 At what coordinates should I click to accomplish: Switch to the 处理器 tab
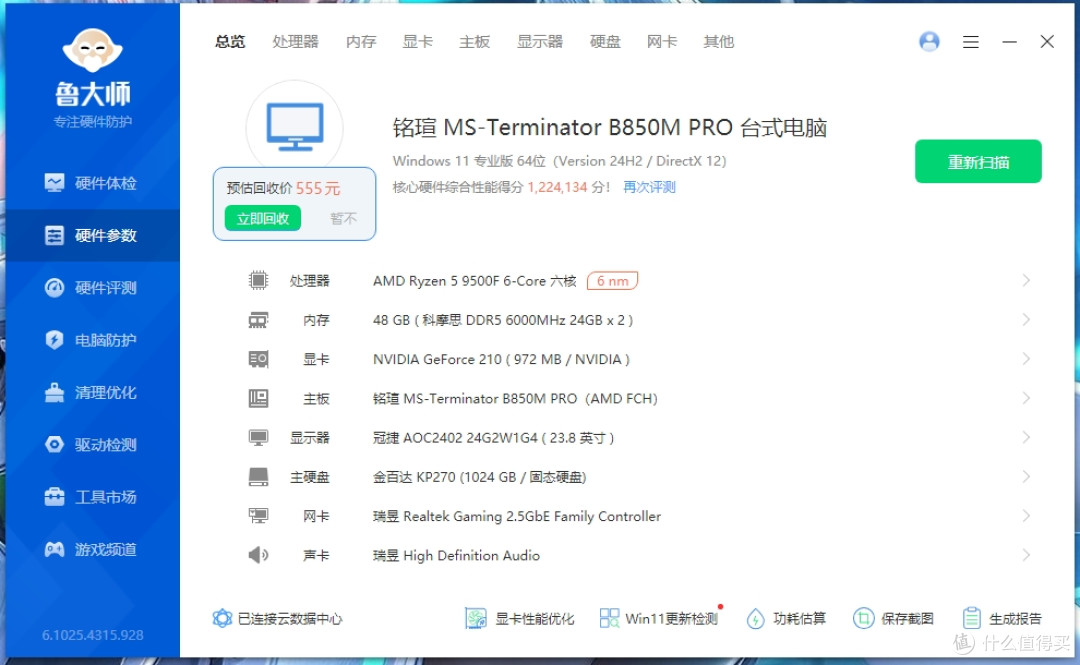tap(295, 41)
